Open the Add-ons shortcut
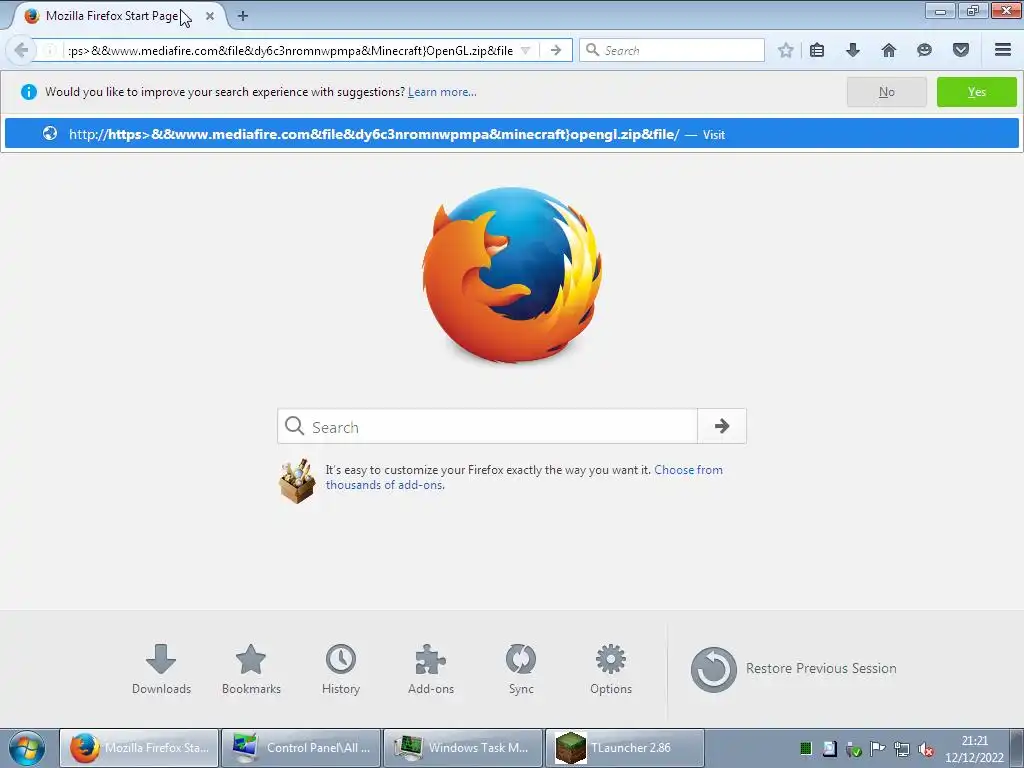Screen dimensions: 1024x768 [431, 669]
